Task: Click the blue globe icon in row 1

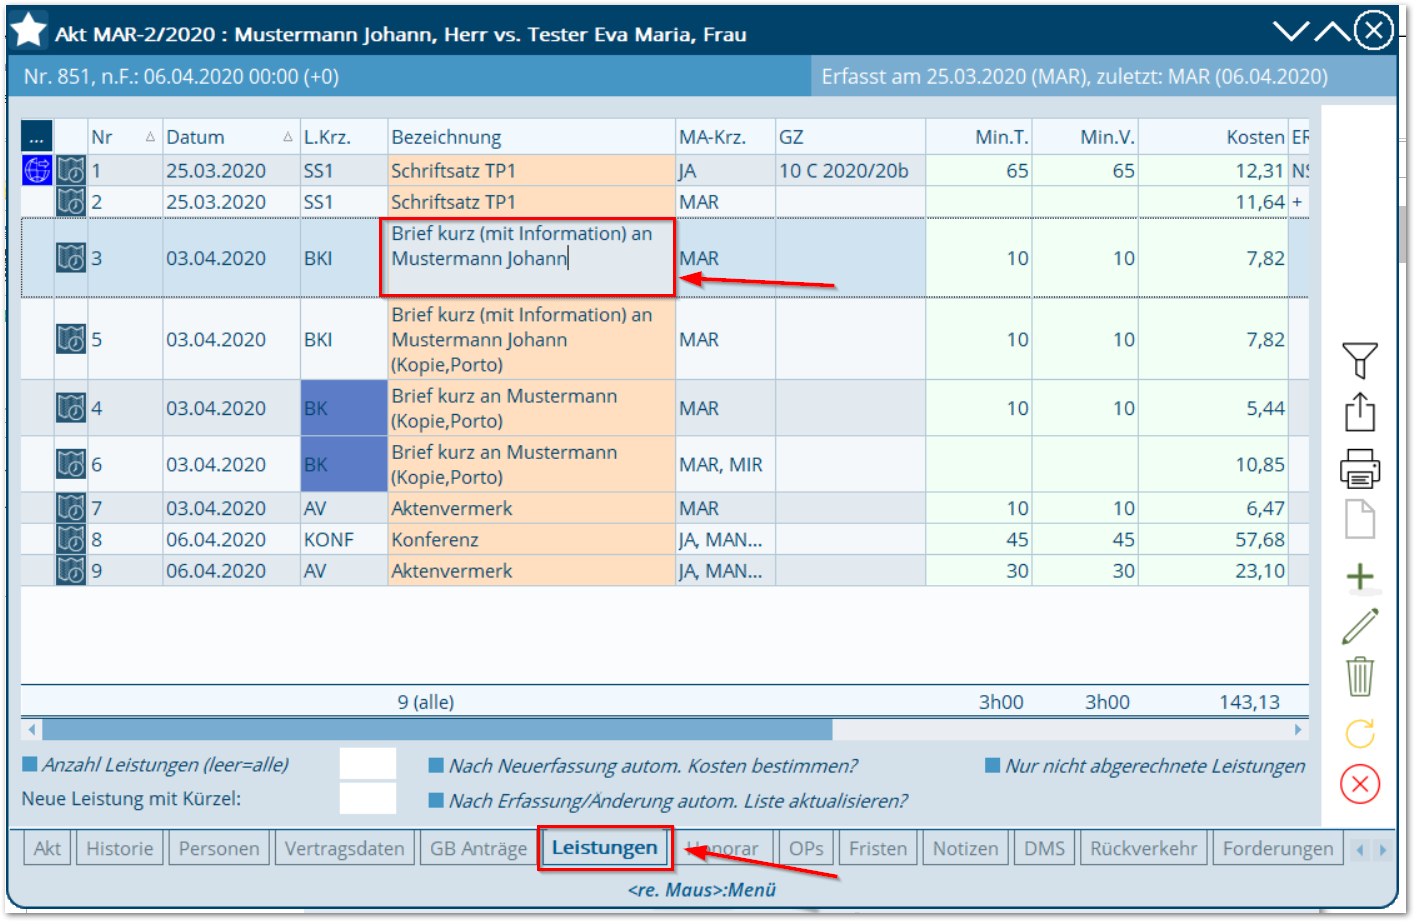Action: (x=37, y=170)
